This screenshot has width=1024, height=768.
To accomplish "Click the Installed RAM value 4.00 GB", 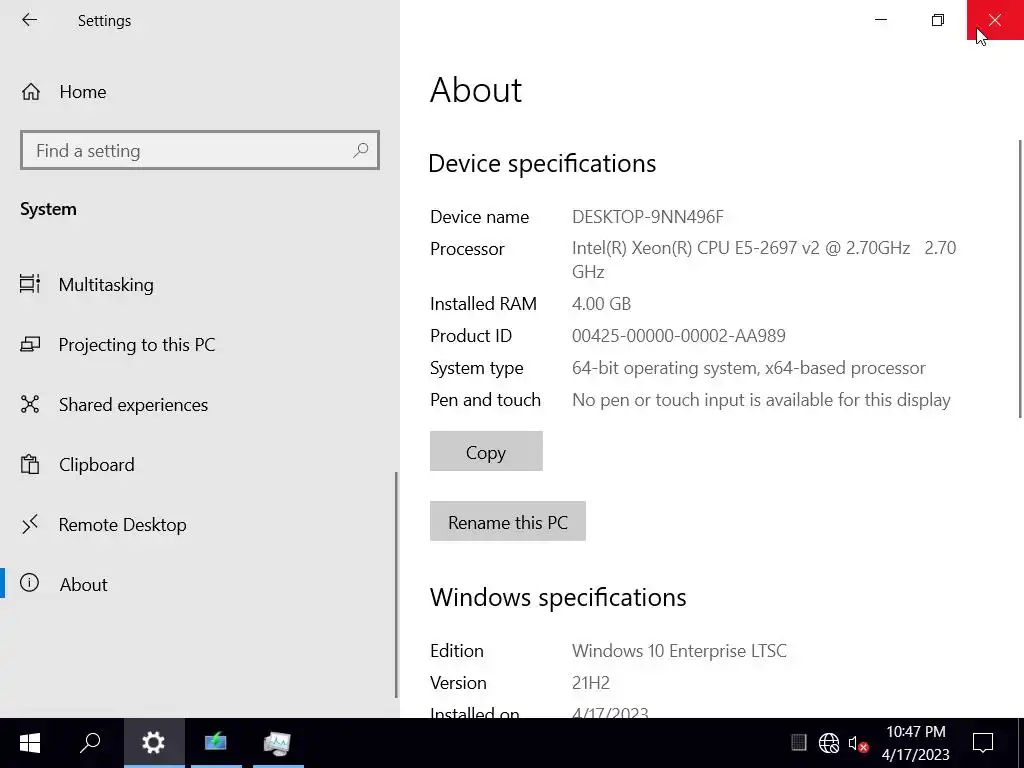I will (601, 304).
